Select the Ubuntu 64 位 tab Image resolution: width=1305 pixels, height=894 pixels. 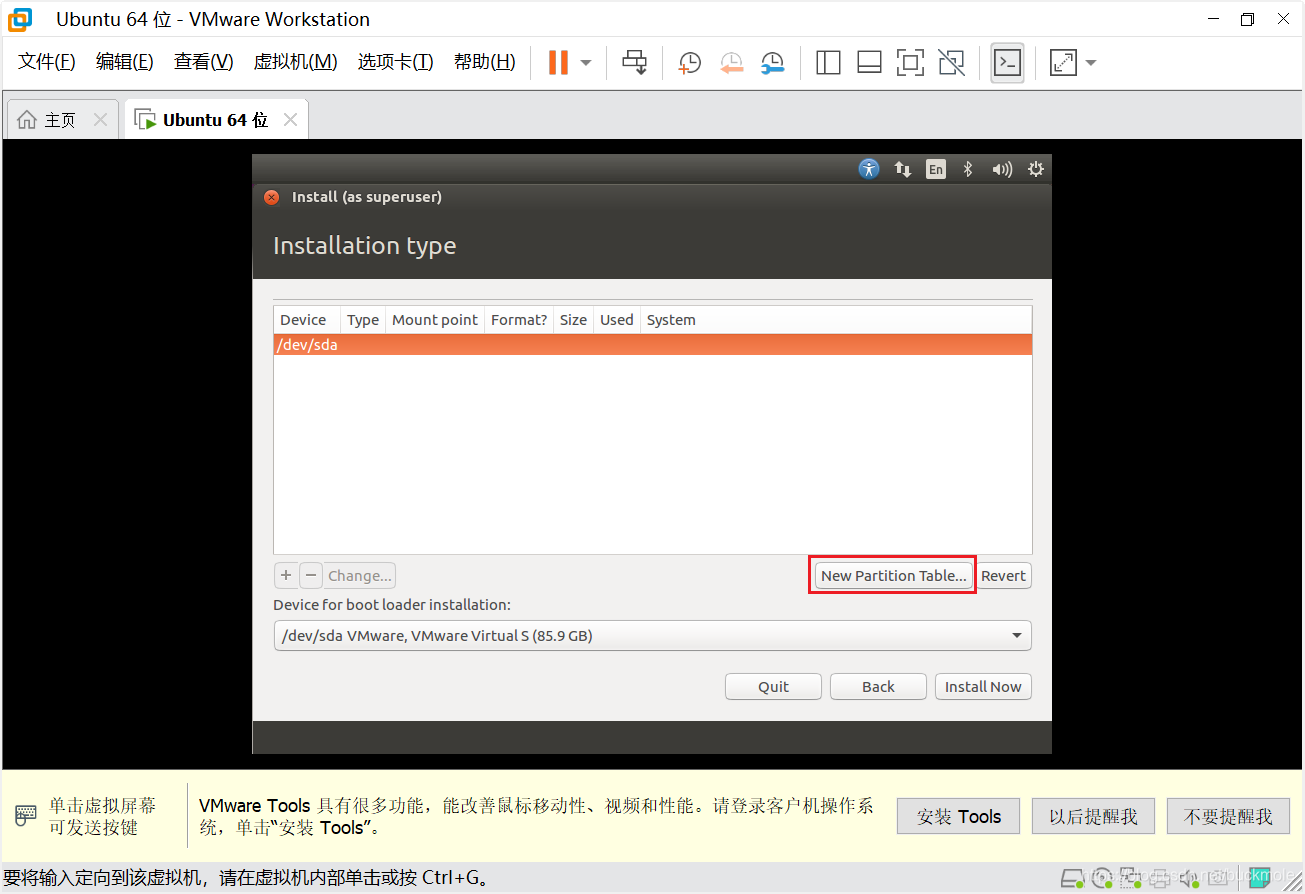click(214, 120)
